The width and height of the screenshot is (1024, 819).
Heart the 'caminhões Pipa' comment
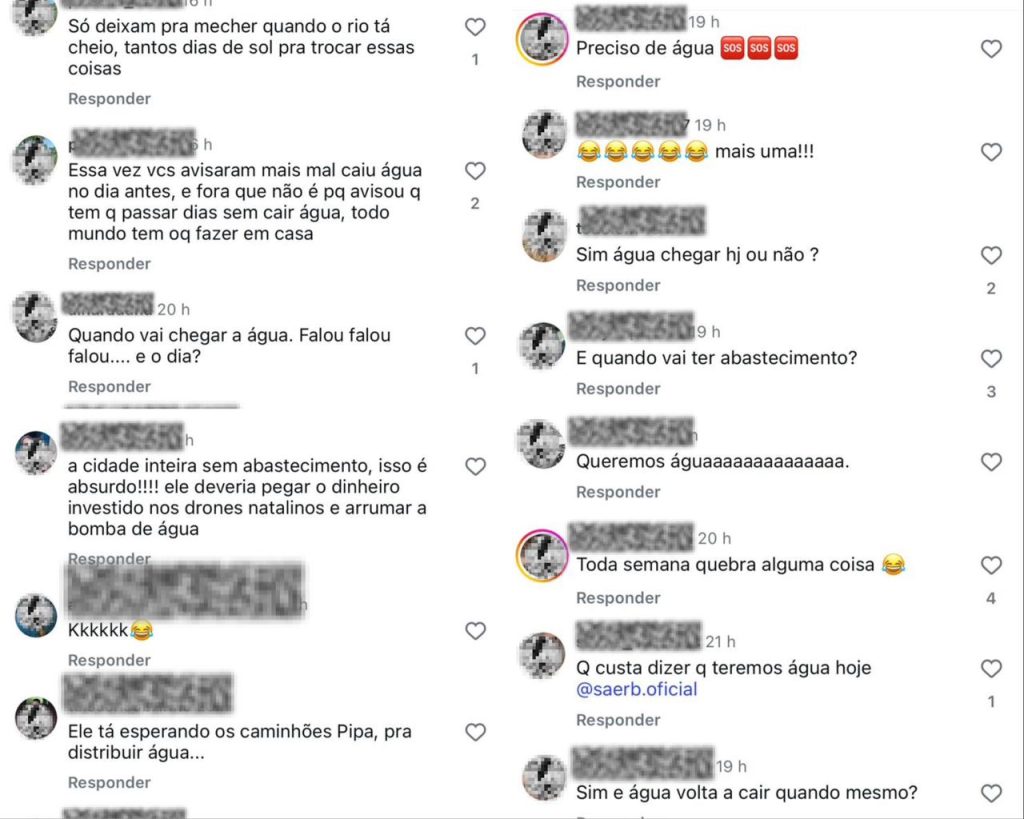[x=475, y=733]
